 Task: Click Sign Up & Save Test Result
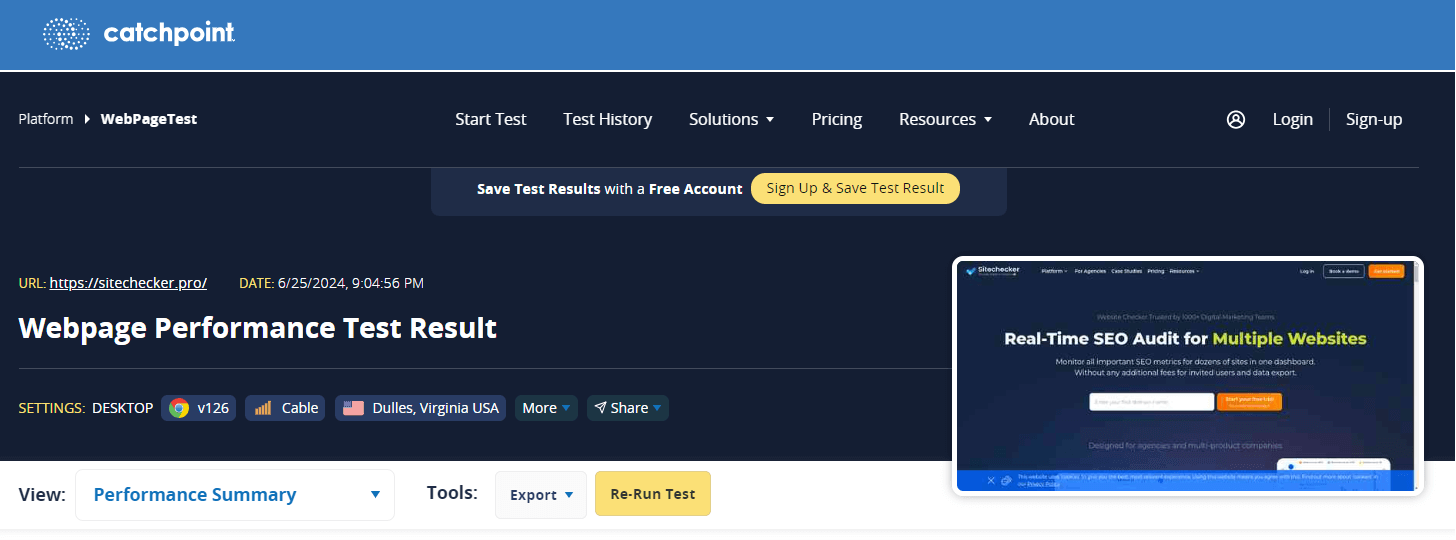855,188
